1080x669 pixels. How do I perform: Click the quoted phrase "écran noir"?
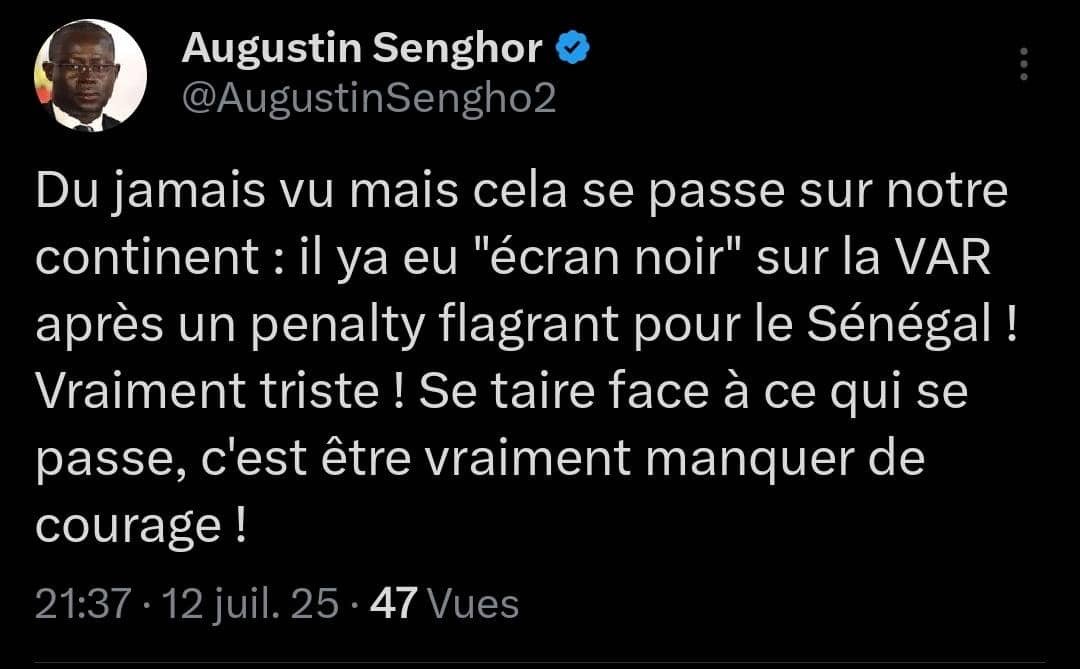(x=607, y=256)
